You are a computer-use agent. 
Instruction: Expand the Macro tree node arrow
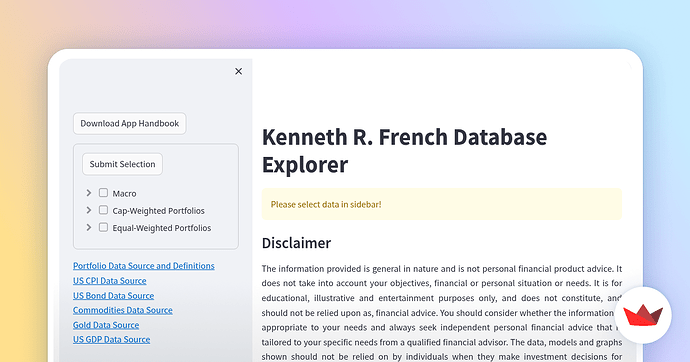click(x=88, y=193)
